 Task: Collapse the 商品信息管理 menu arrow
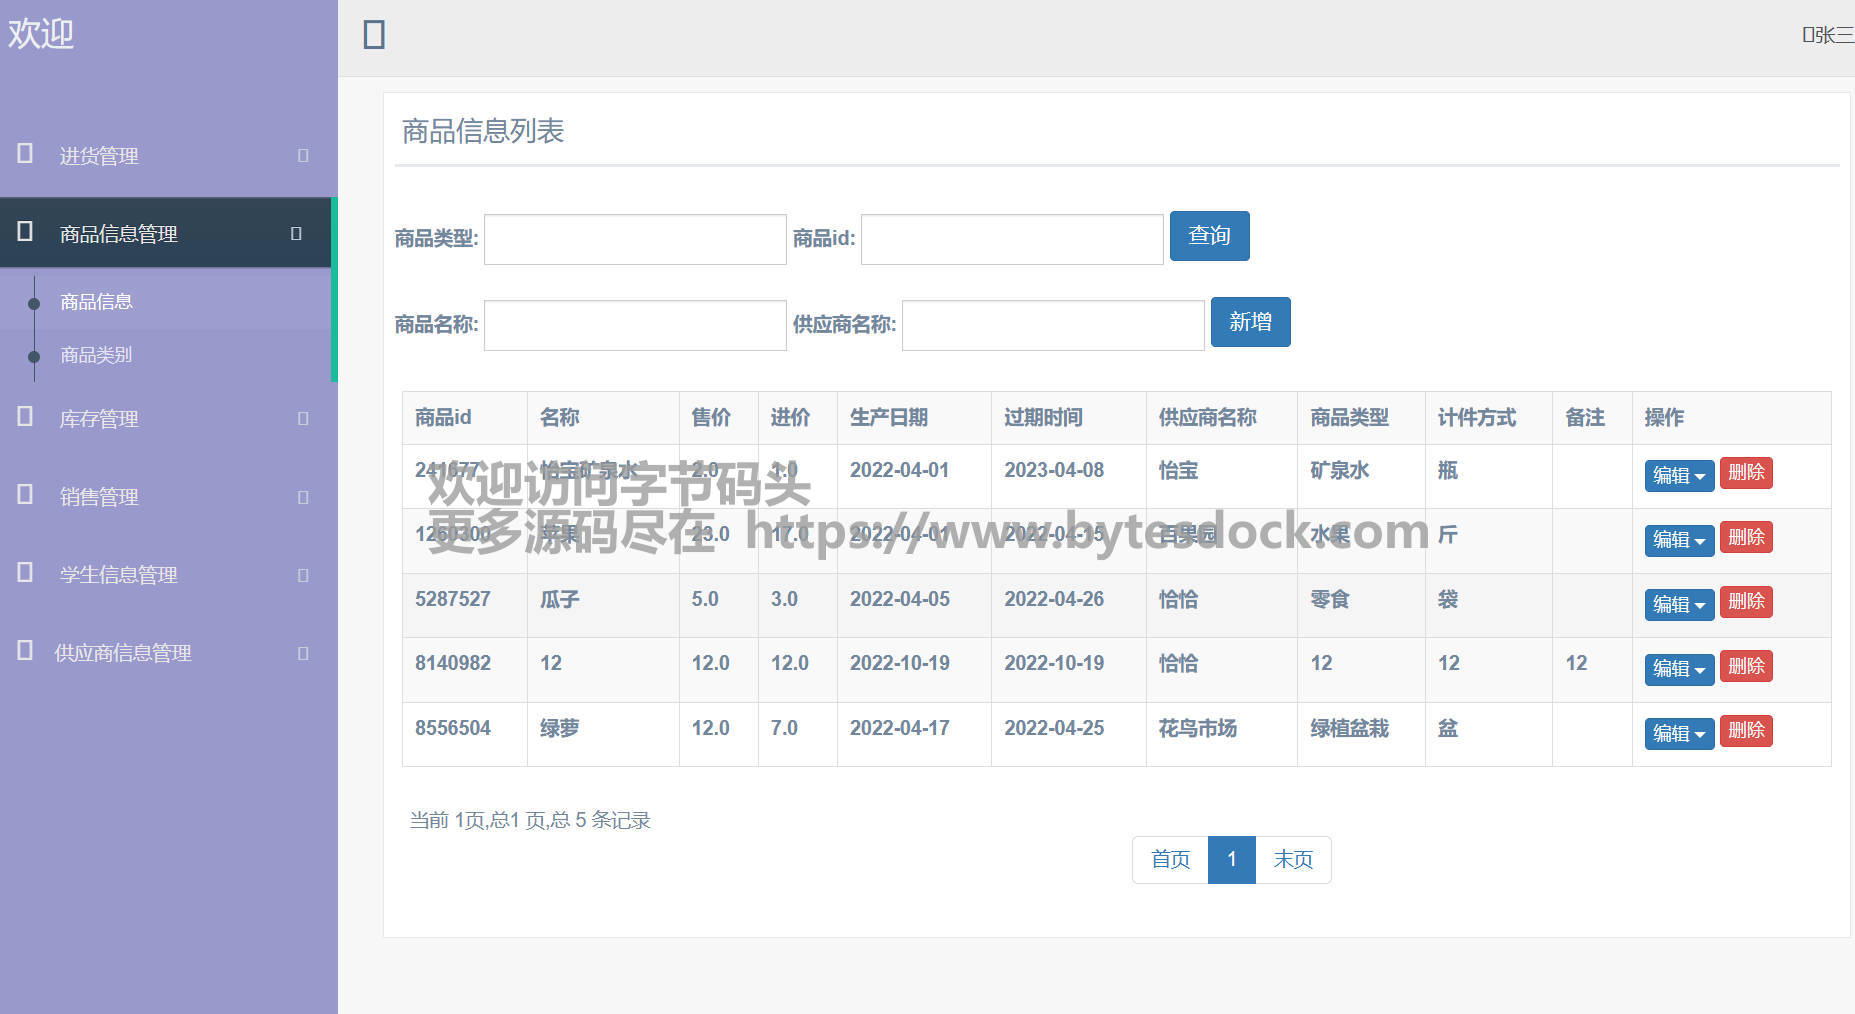tap(296, 233)
